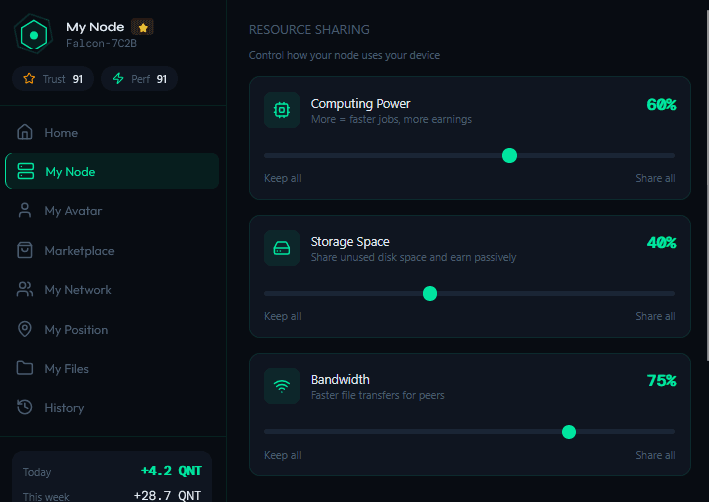Click "Share unused disk space and earn passively"
709x502 pixels.
[x=413, y=257]
